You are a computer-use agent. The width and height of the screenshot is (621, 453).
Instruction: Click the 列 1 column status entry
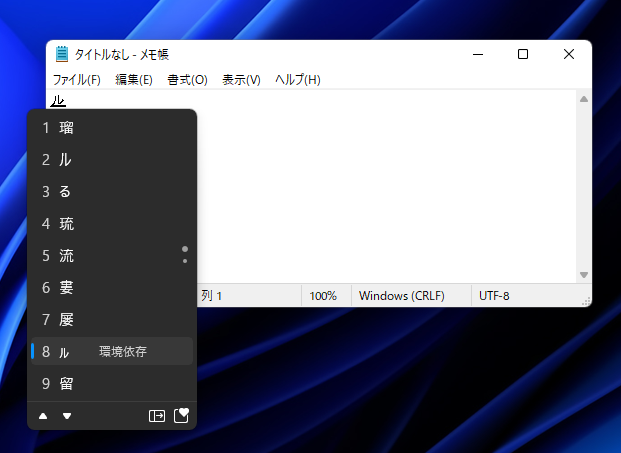coord(211,296)
